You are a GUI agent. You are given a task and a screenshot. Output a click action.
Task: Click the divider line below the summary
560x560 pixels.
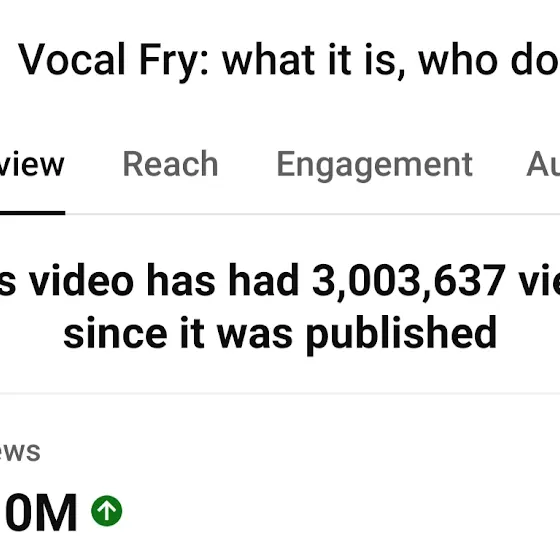pyautogui.click(x=280, y=393)
